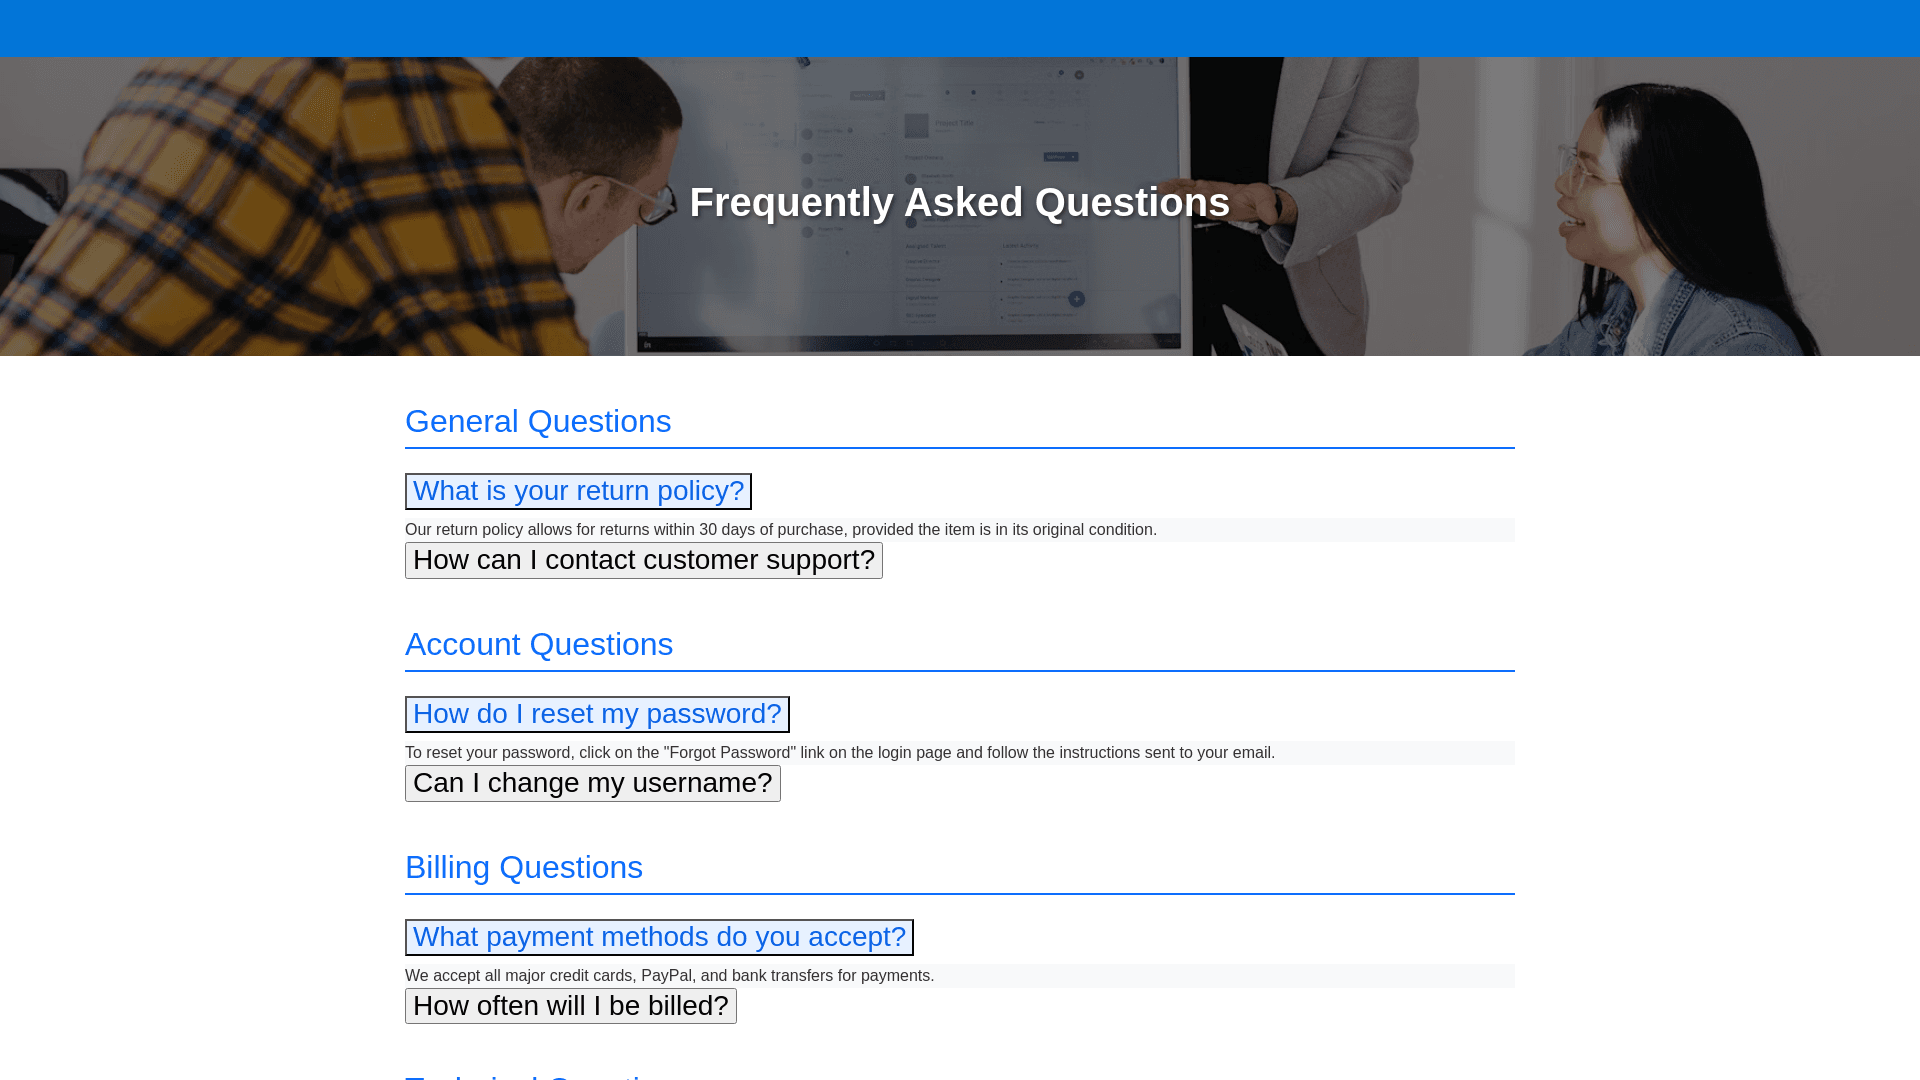Click the smiling woman wearing glasses in banner
Image resolution: width=1920 pixels, height=1080 pixels.
coord(1680,220)
